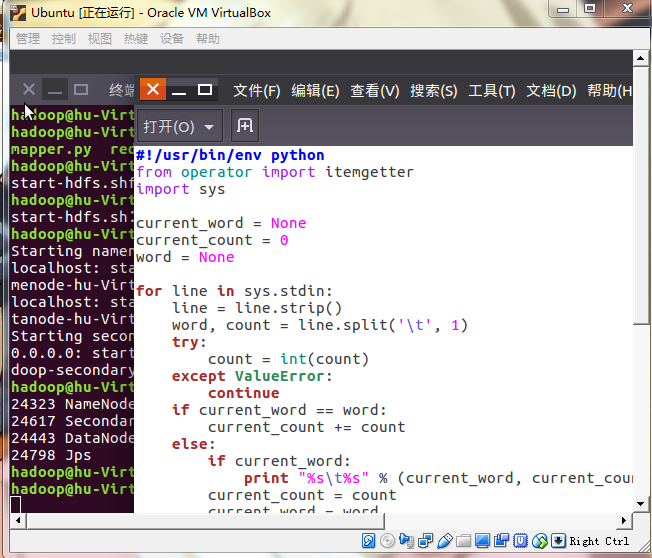Image resolution: width=652 pixels, height=558 pixels.
Task: Open the 编辑(E) menu in gedit
Action: tap(315, 90)
